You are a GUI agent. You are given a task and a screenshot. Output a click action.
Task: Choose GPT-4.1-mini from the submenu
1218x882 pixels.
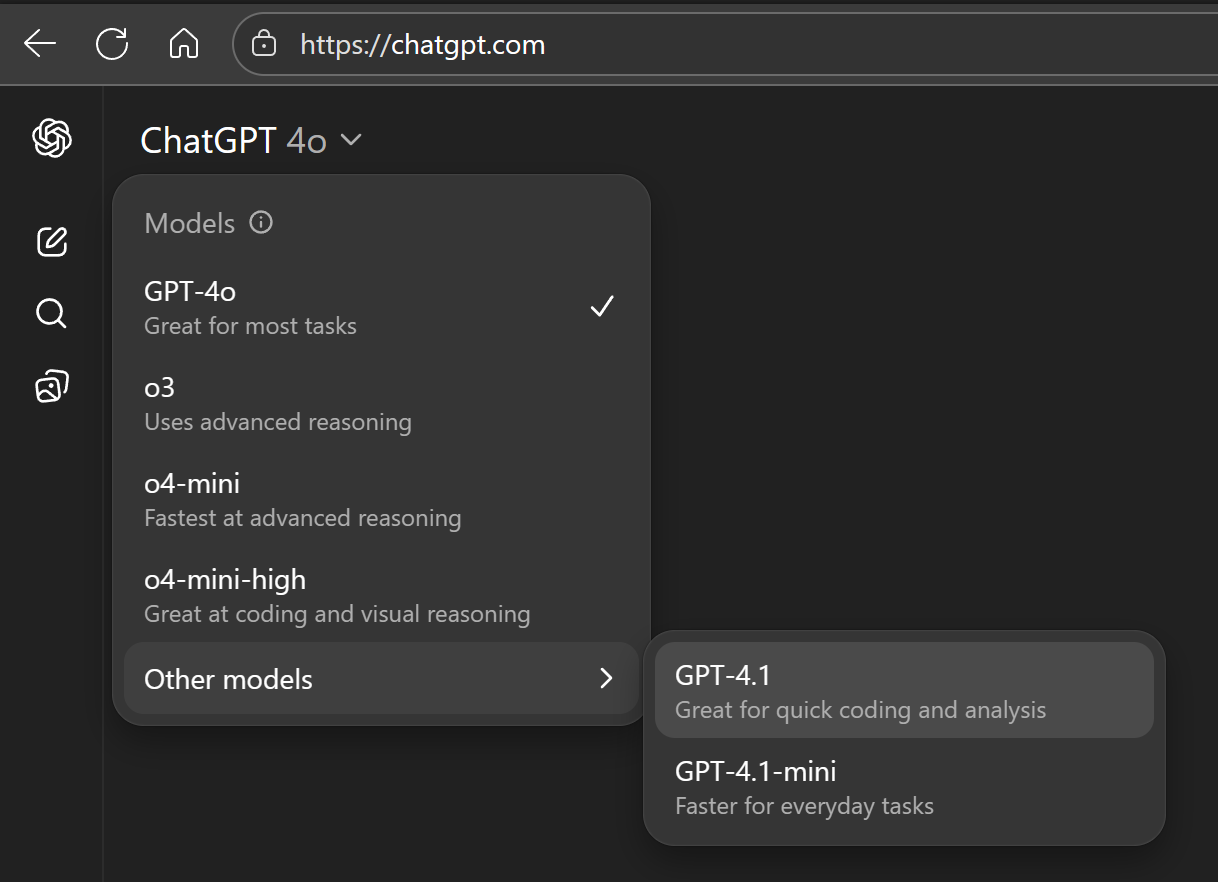(x=904, y=787)
